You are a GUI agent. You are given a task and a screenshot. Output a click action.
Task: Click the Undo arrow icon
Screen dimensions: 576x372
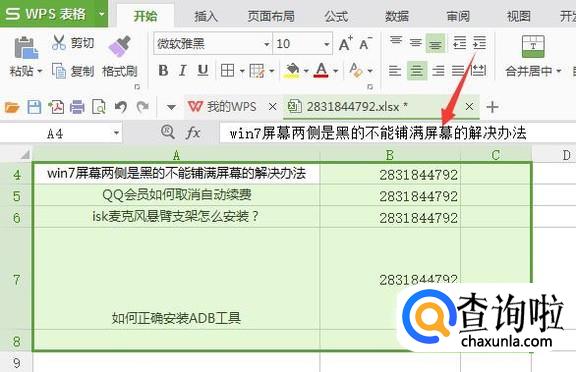tap(120, 107)
